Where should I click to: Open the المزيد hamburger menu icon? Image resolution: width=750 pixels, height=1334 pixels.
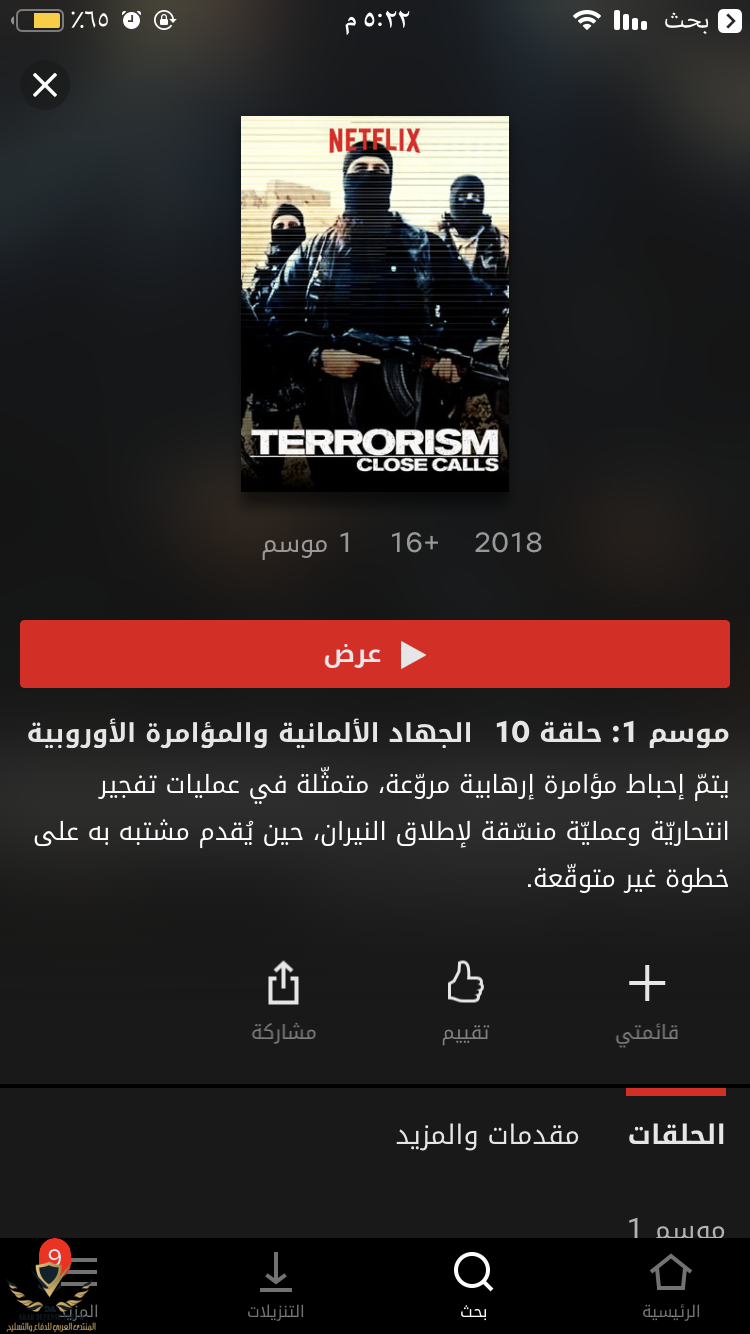[78, 1272]
